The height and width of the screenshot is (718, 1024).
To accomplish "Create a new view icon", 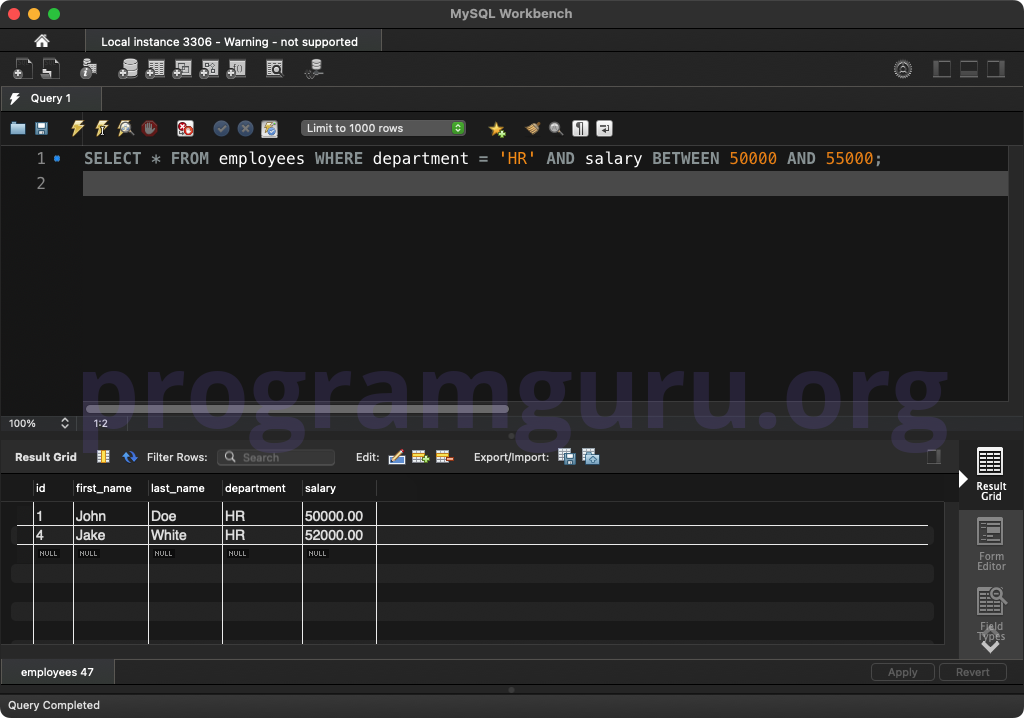I will (x=182, y=69).
